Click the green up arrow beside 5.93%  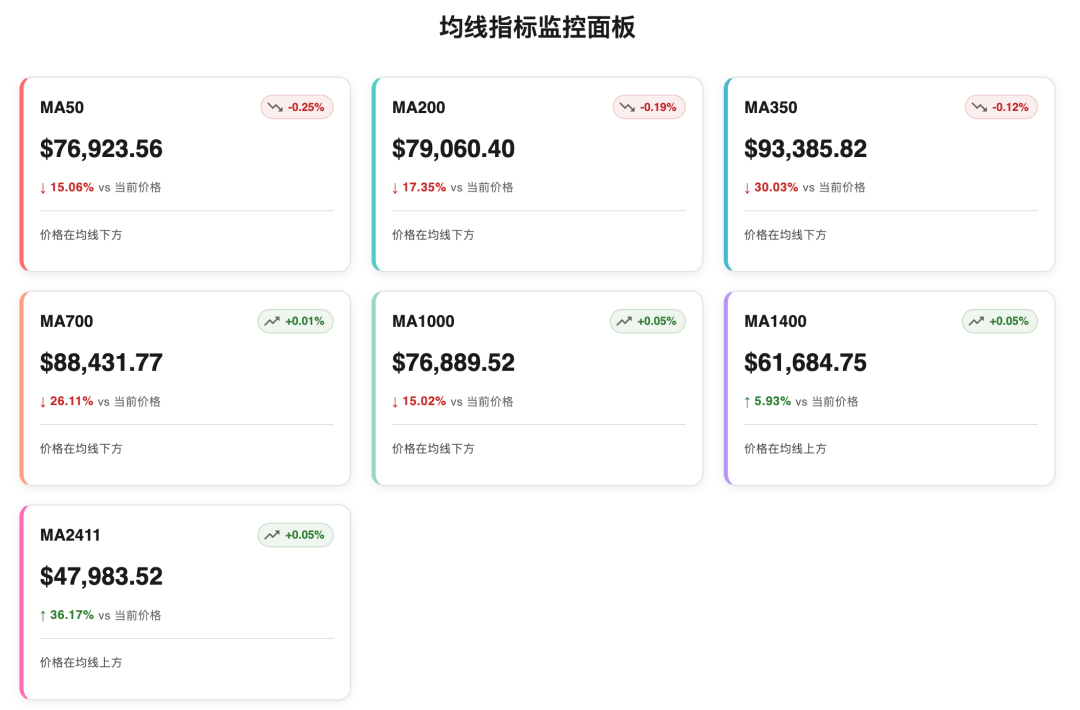[x=747, y=401]
